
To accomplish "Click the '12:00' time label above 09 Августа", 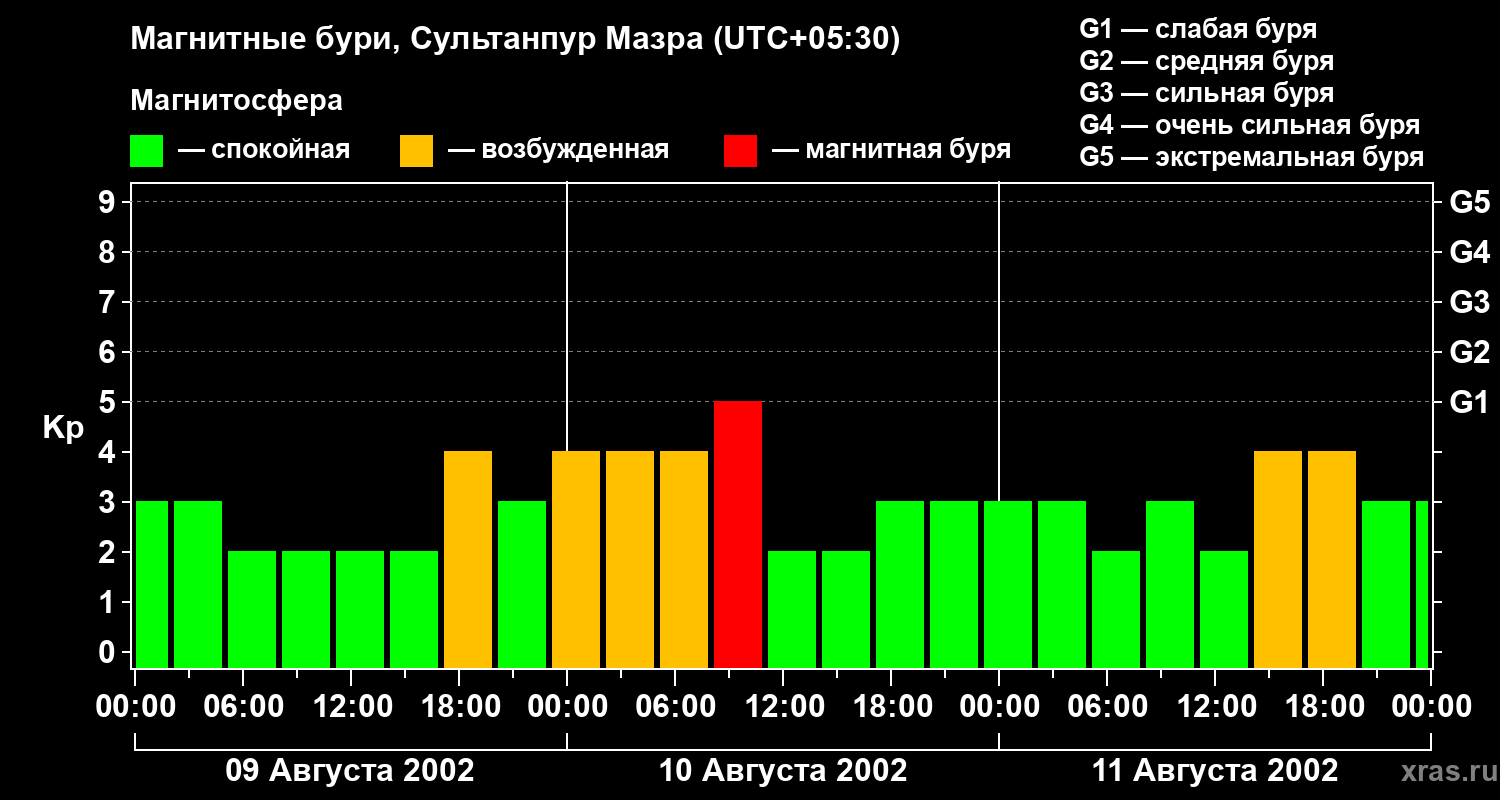I will tap(351, 706).
